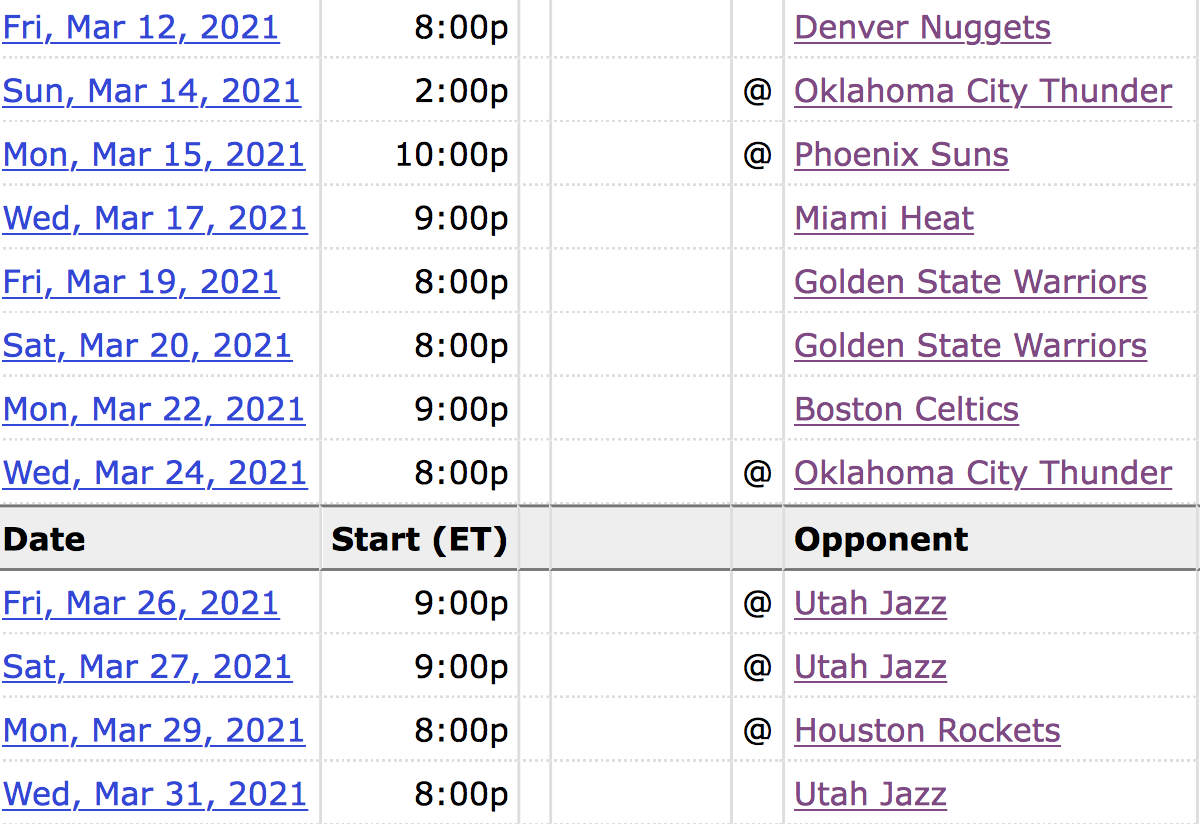Click Utah Jazz on Mar 27 row
Viewport: 1200px width, 824px height.
click(x=870, y=667)
